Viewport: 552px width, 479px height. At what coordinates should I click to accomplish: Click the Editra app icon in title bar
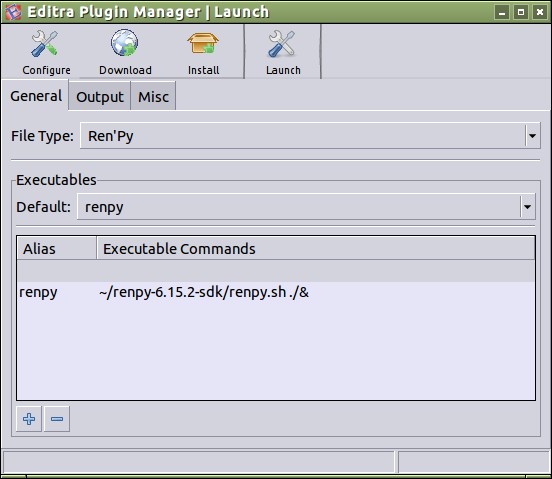pyautogui.click(x=13, y=12)
